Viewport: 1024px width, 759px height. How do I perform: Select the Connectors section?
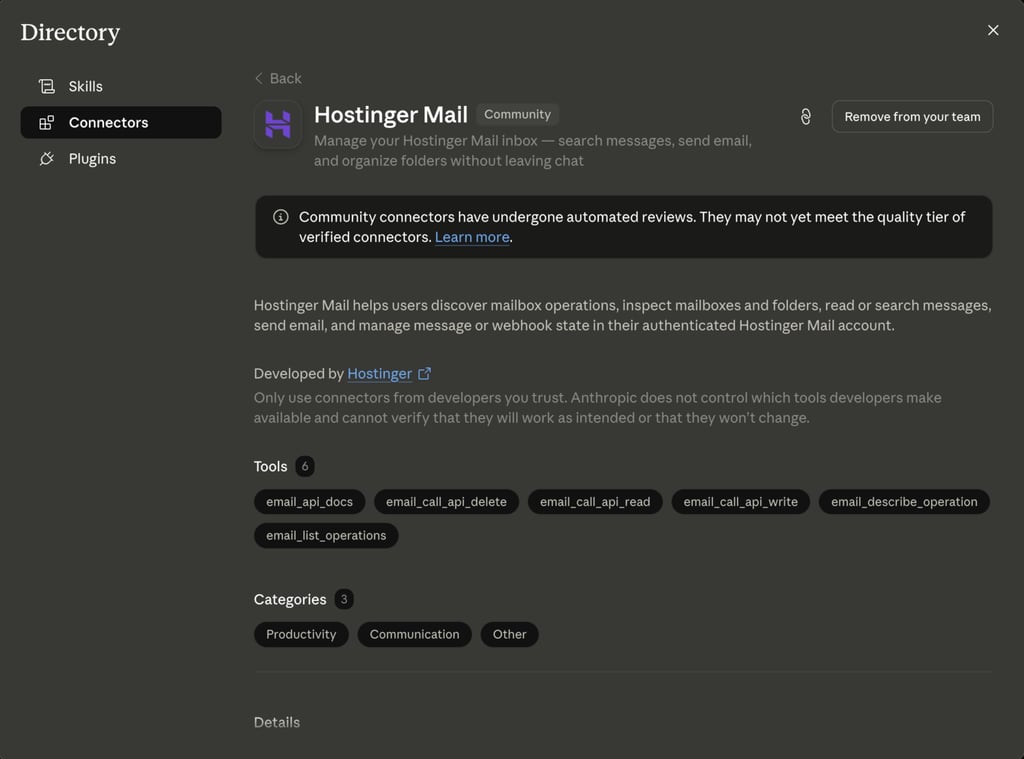click(x=121, y=122)
